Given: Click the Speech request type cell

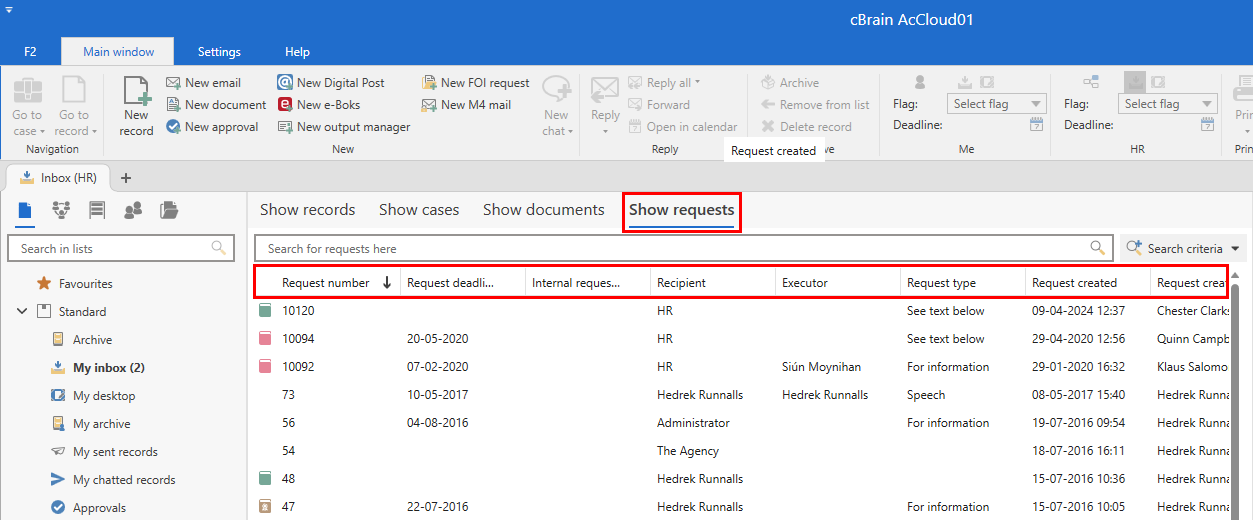Looking at the screenshot, I should (926, 395).
